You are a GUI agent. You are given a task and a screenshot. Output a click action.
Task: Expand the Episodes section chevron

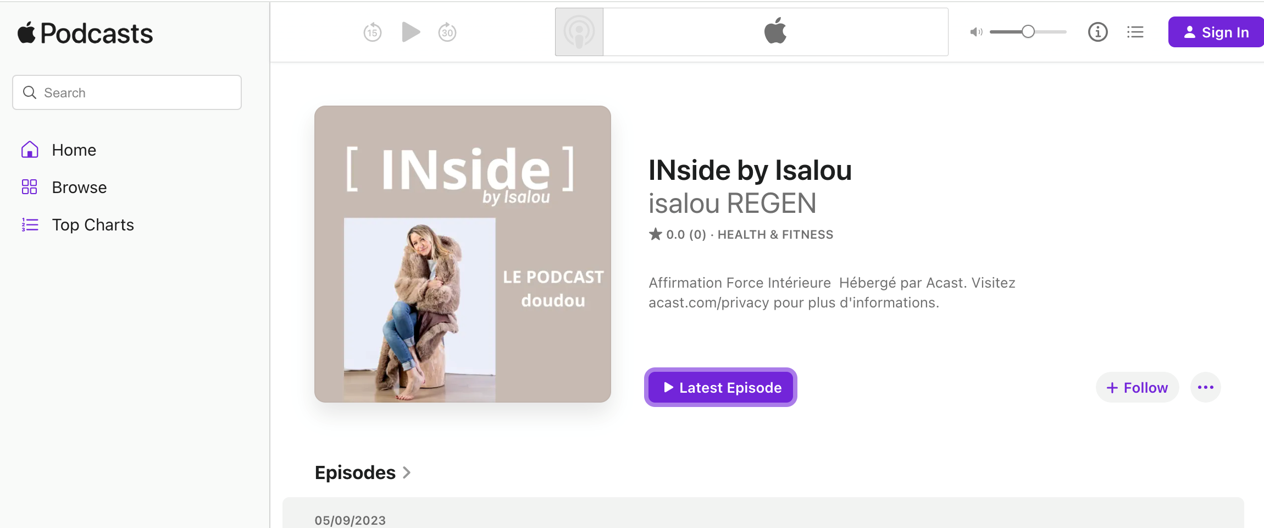(407, 472)
